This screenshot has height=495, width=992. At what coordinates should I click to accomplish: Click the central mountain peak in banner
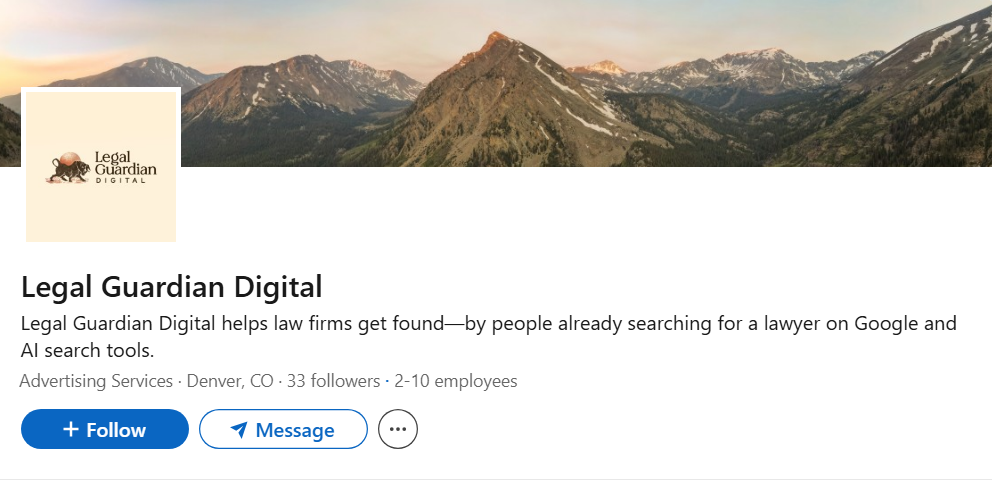pos(493,48)
